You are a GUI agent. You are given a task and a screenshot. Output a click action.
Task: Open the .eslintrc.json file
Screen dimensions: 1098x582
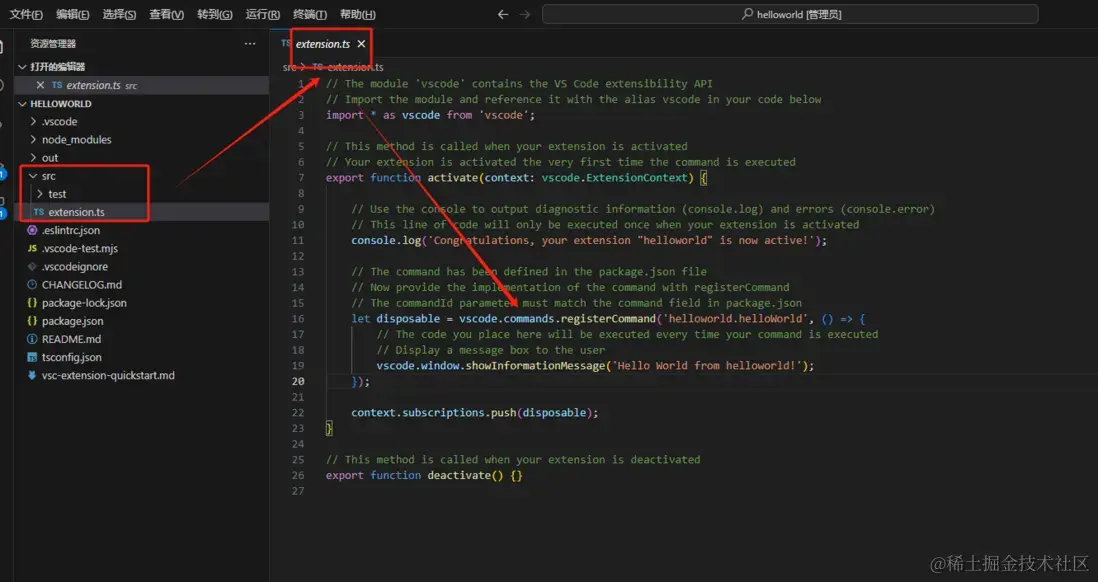coord(141,230)
